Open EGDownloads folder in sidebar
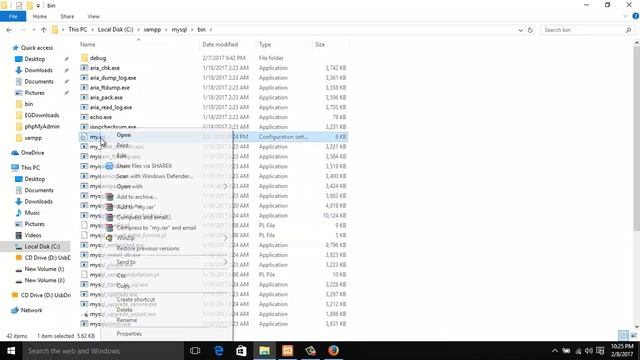Screen dimensions: 640x360 tap(42, 116)
